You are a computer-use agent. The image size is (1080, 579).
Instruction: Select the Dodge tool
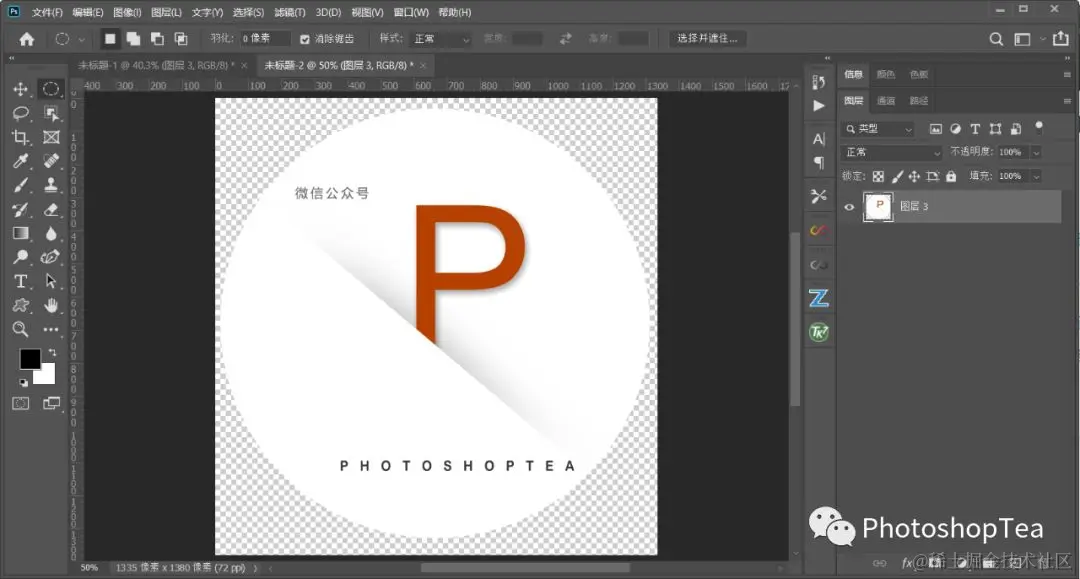pos(21,257)
